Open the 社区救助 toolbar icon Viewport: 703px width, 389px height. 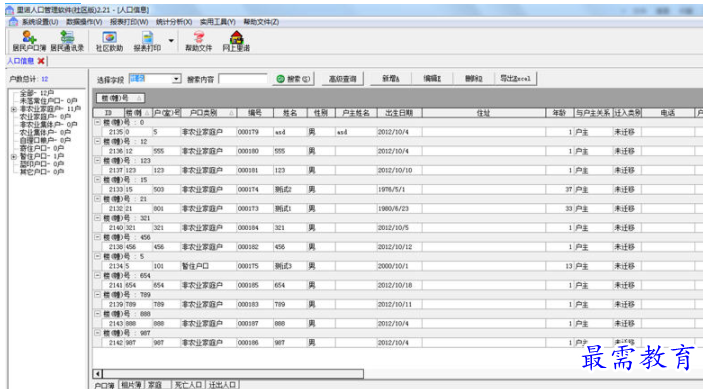click(x=109, y=41)
